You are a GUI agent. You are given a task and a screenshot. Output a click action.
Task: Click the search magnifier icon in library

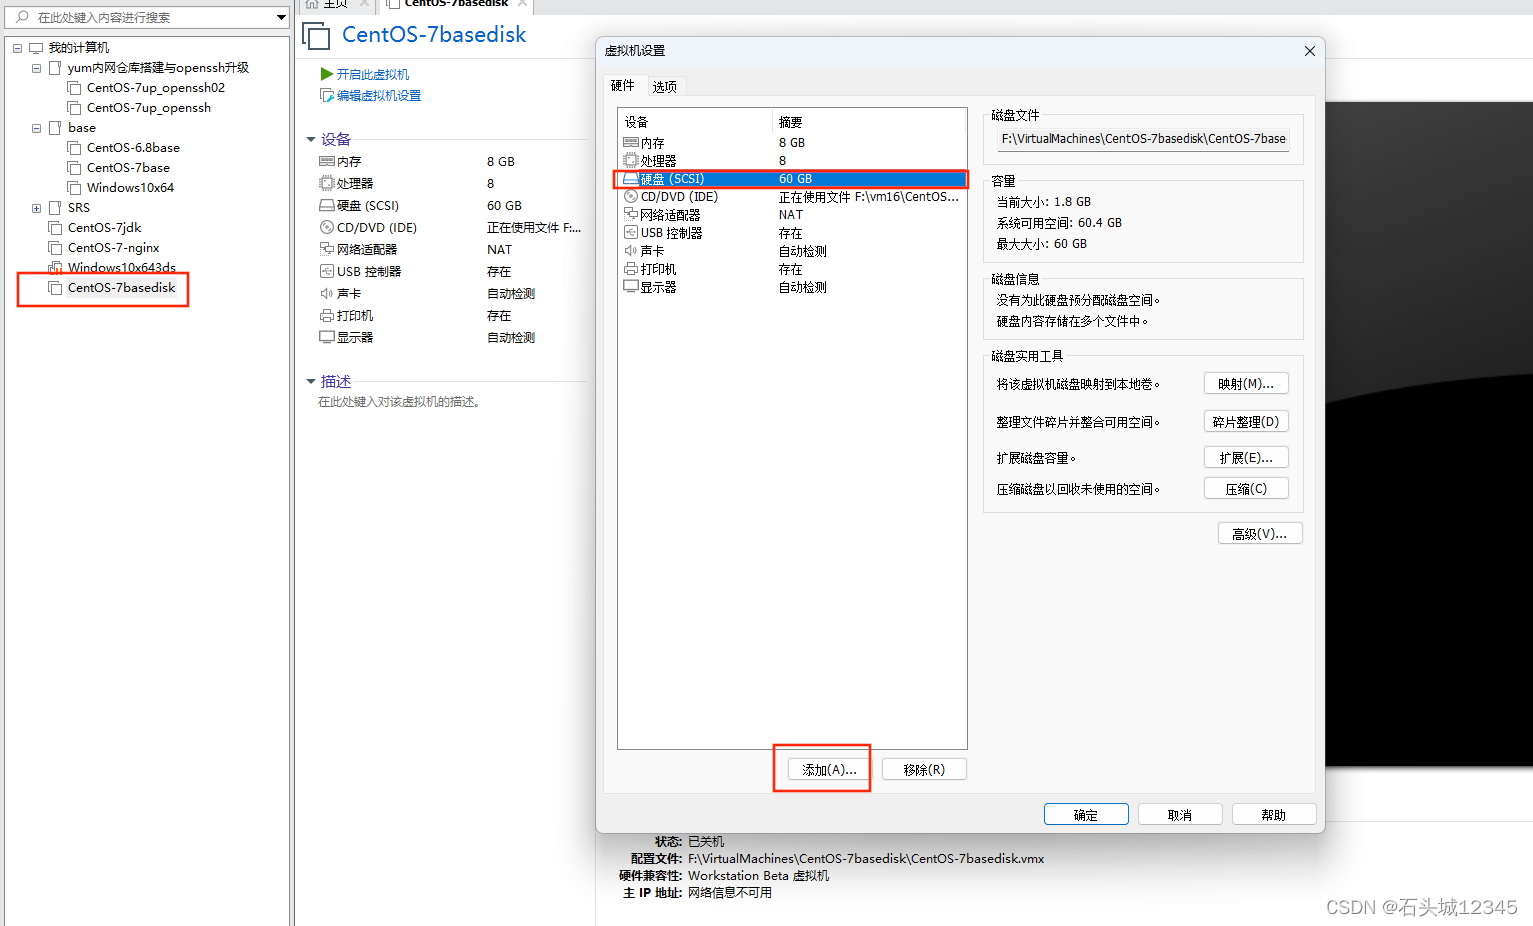22,17
